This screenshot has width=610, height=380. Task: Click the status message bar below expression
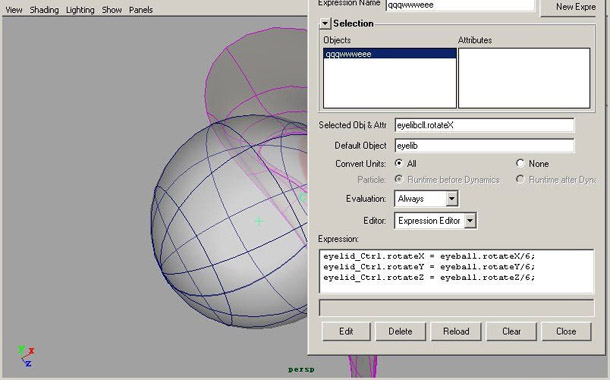(x=456, y=308)
